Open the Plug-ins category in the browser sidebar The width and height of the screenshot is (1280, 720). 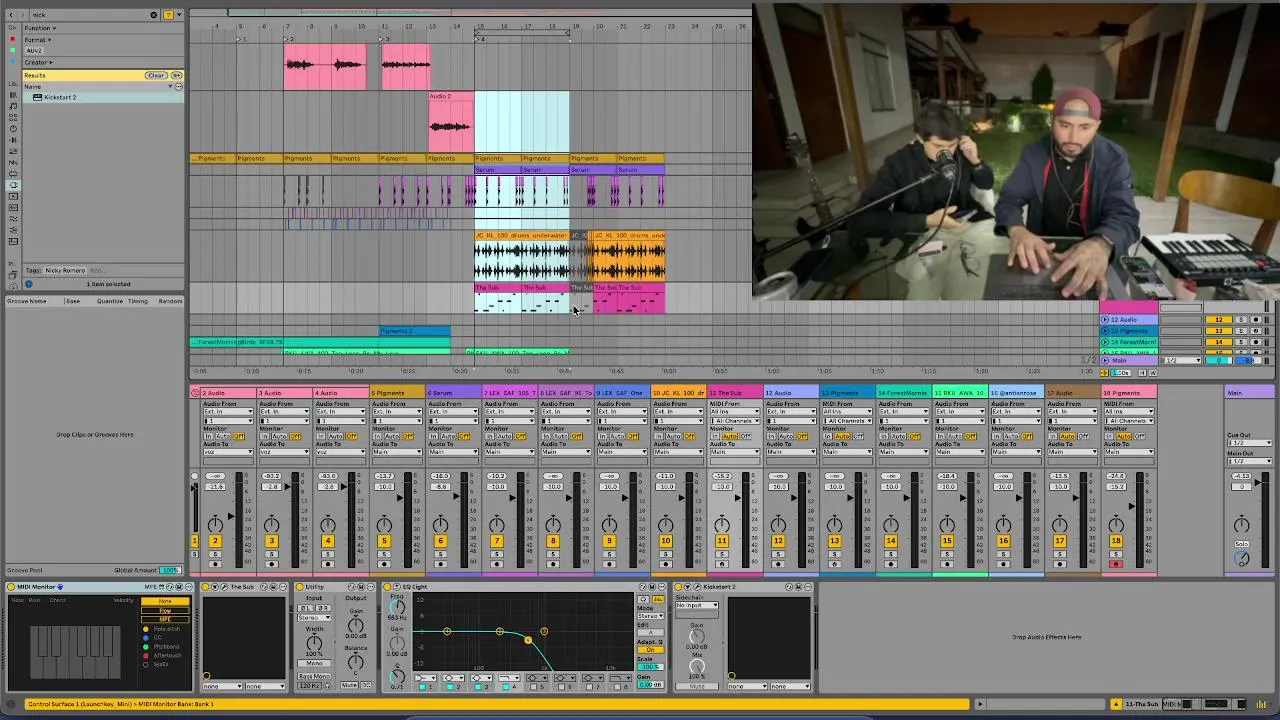tap(13, 185)
